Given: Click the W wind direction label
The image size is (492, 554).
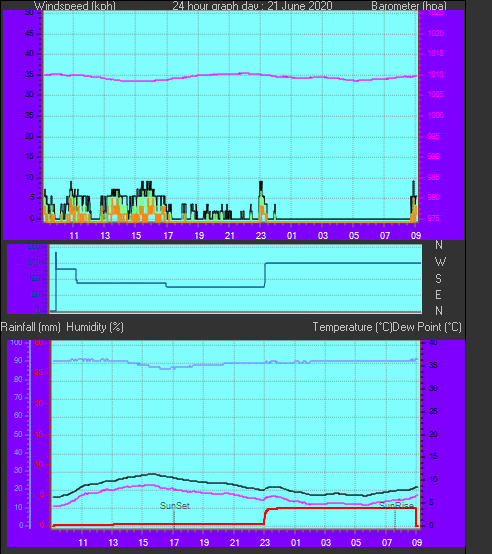Looking at the screenshot, I should 440,262.
